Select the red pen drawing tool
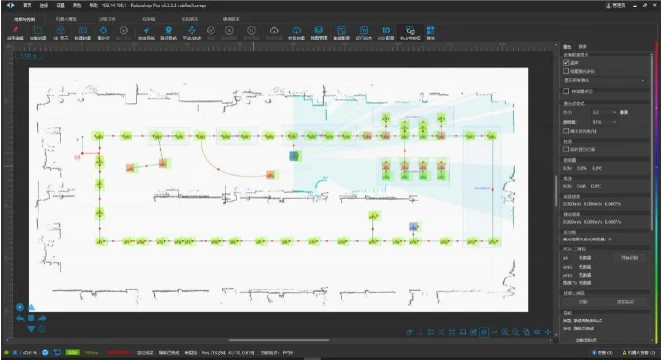 (16, 30)
